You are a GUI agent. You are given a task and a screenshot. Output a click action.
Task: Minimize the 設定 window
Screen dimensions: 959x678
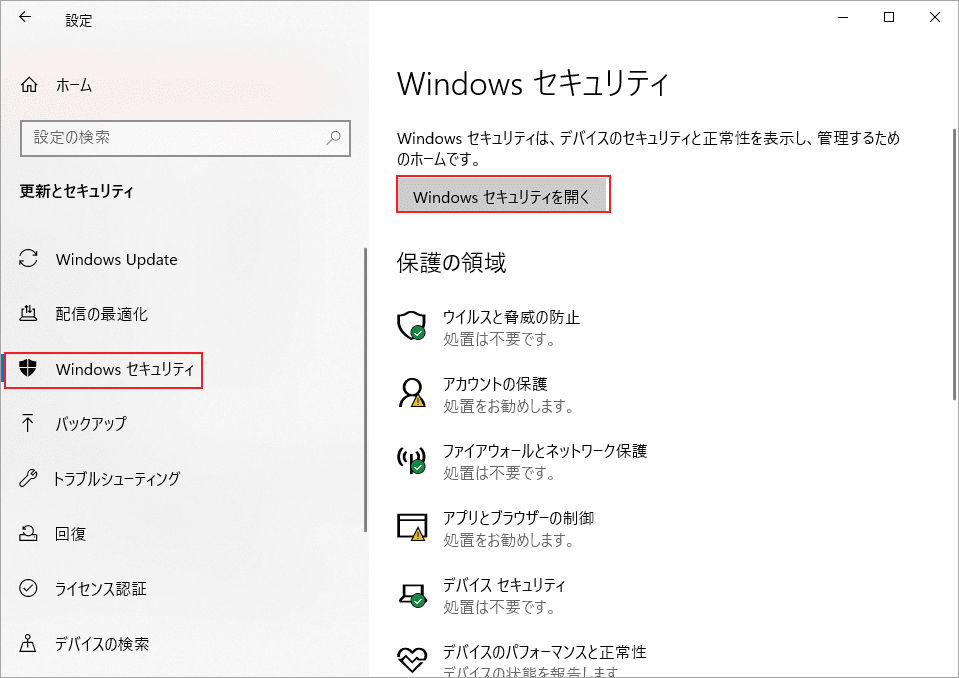coord(843,17)
